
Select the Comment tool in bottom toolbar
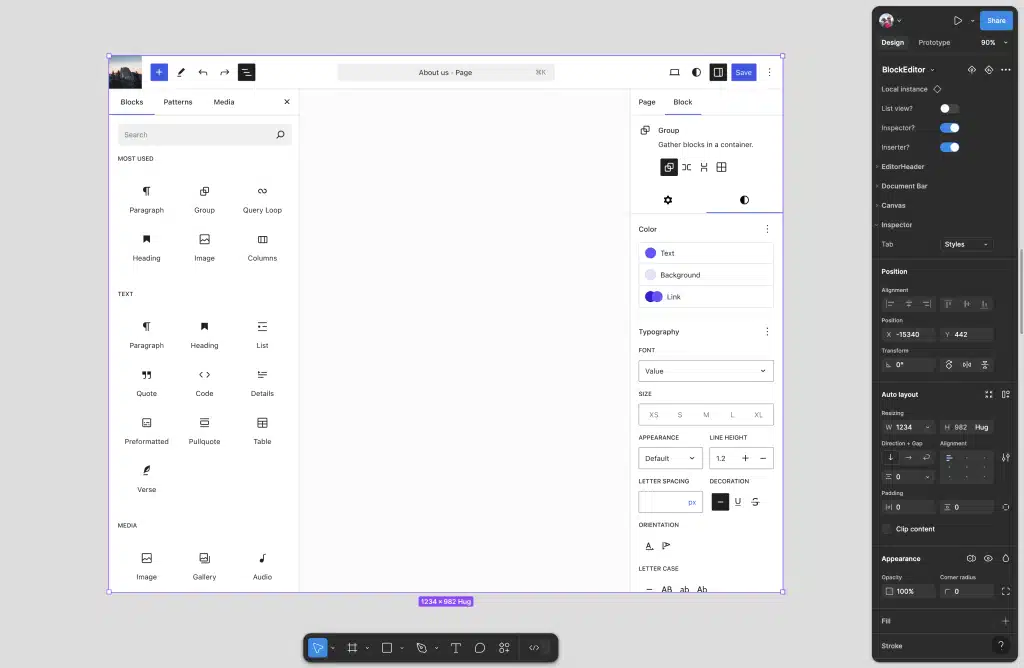click(480, 648)
